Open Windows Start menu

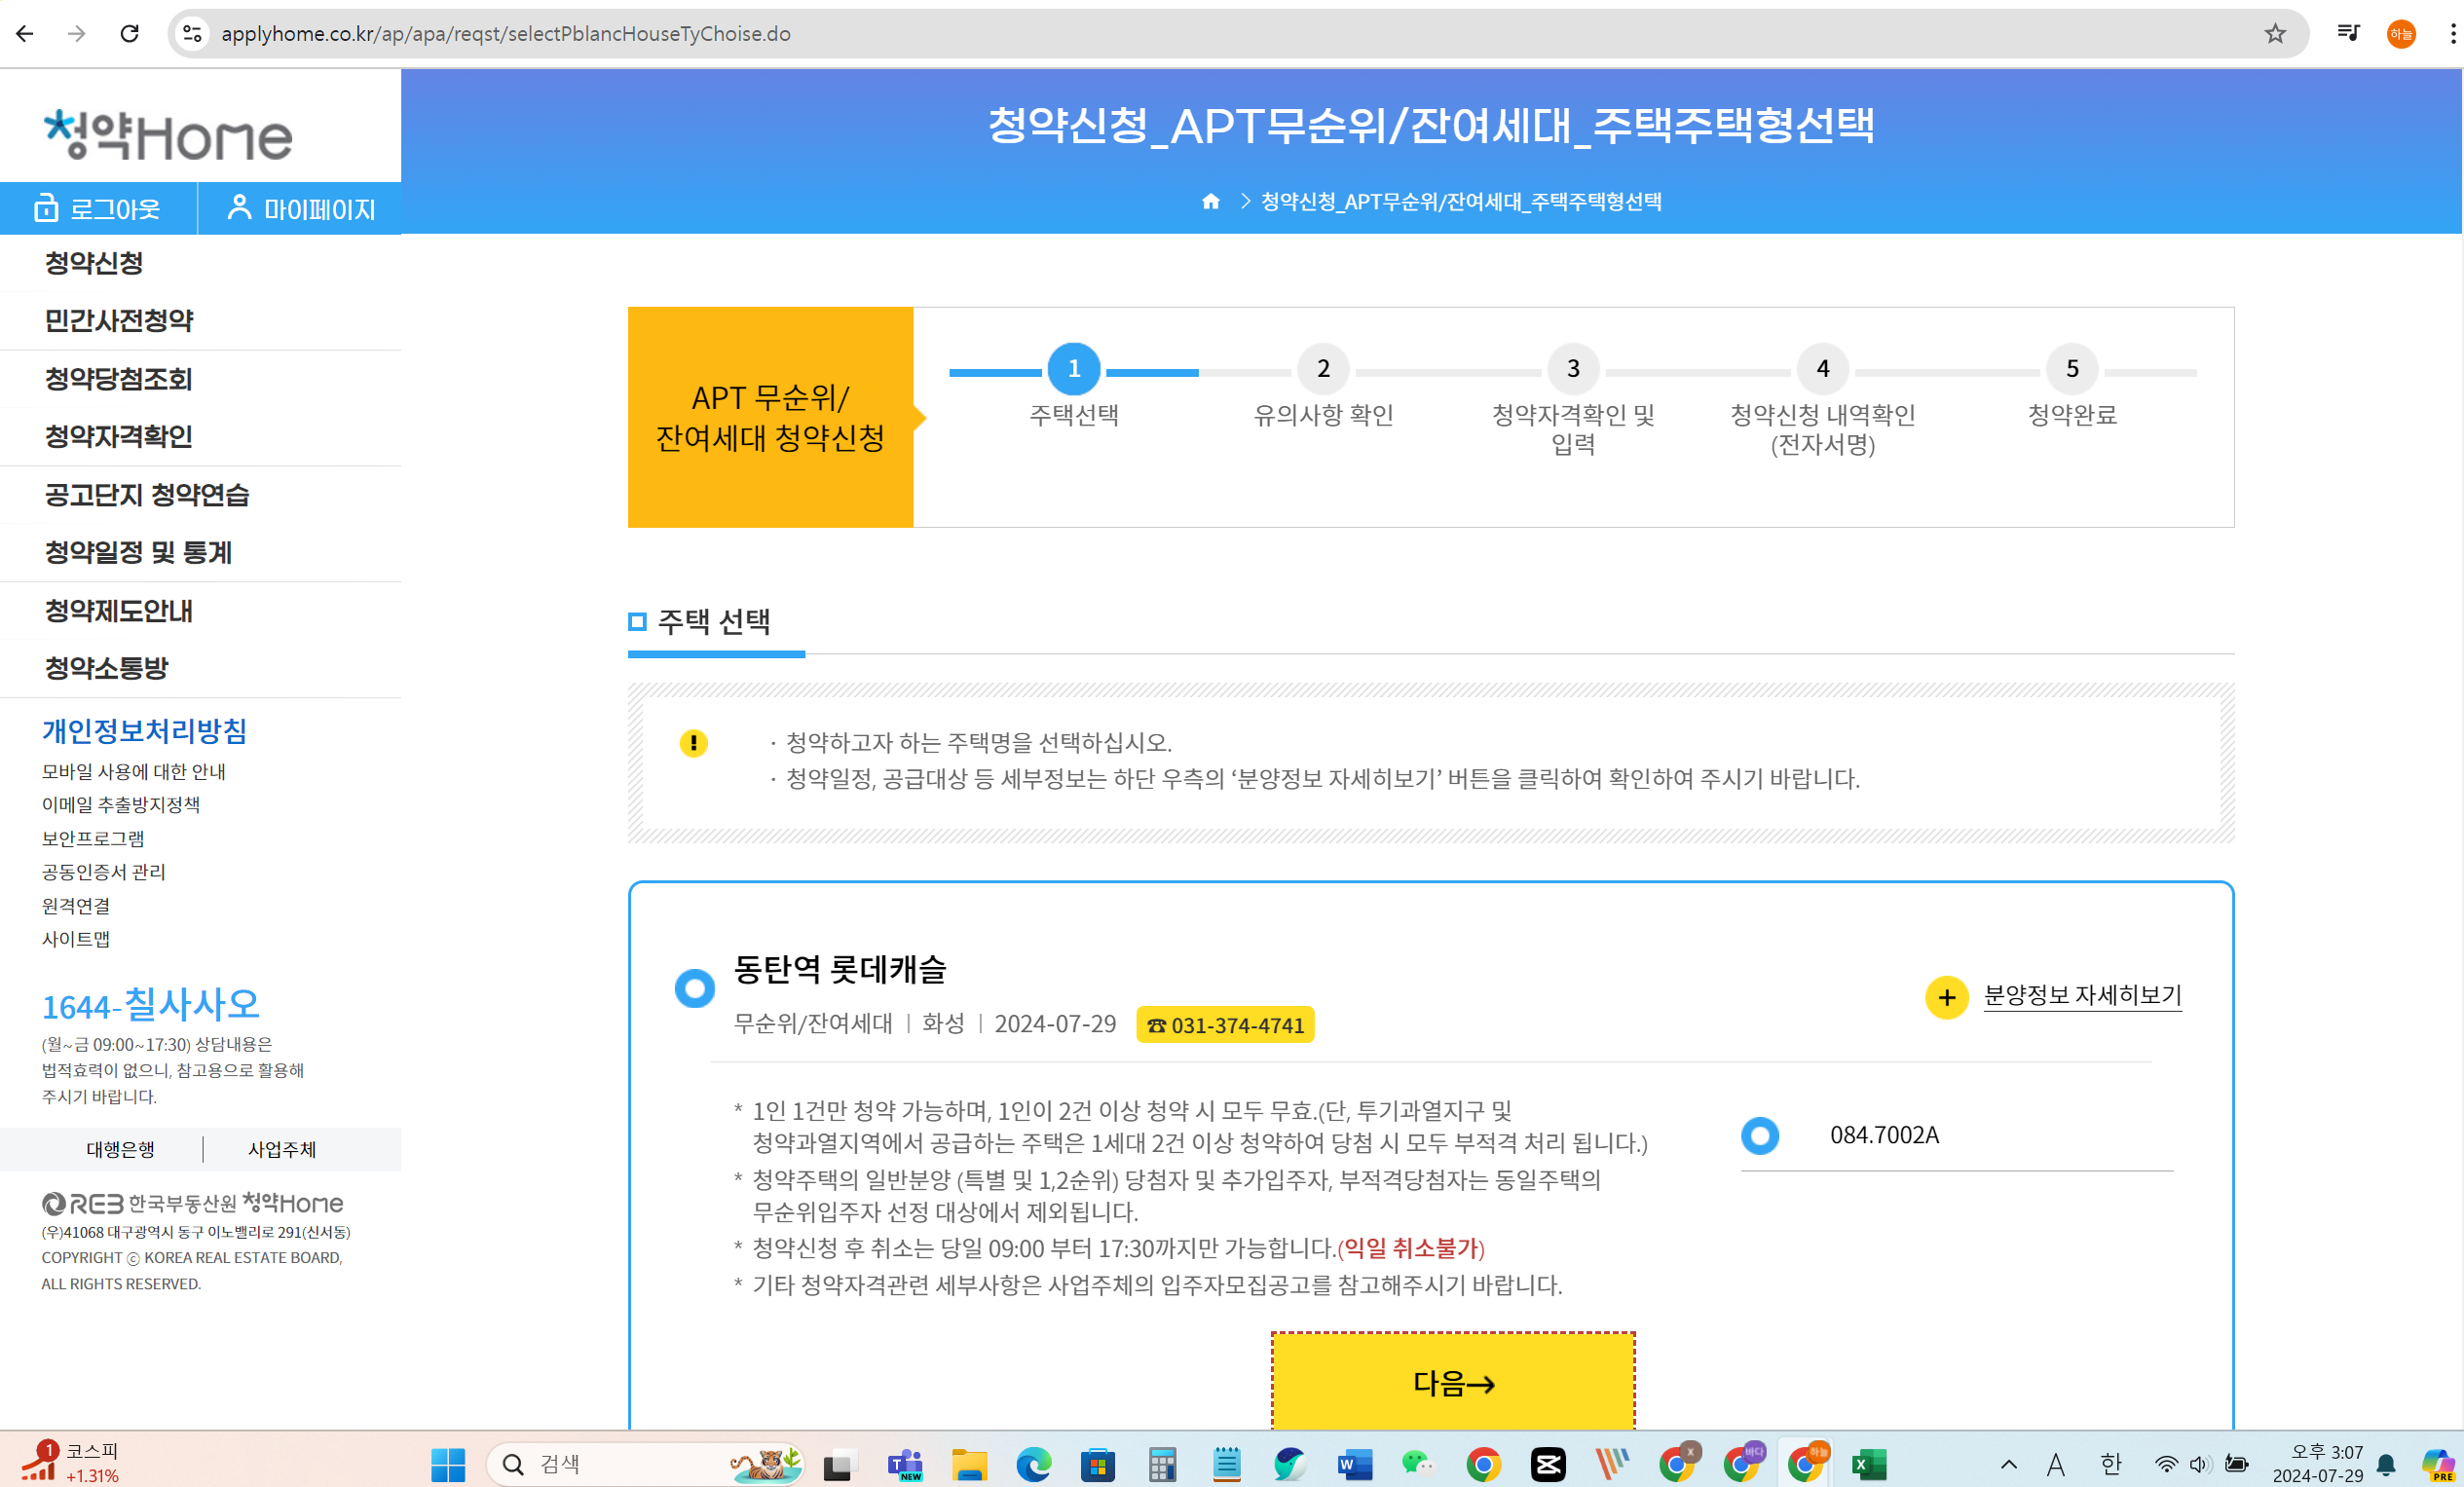tap(447, 1465)
